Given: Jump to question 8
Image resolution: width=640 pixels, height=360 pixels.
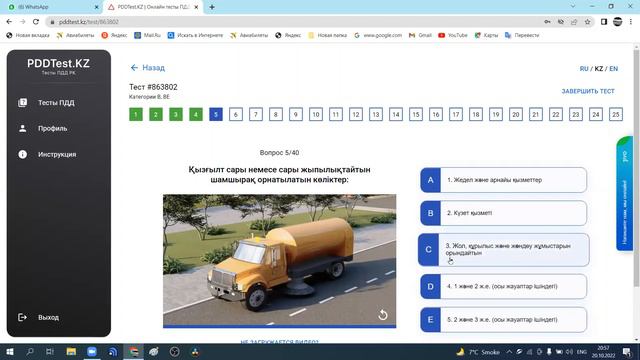Looking at the screenshot, I should point(276,115).
